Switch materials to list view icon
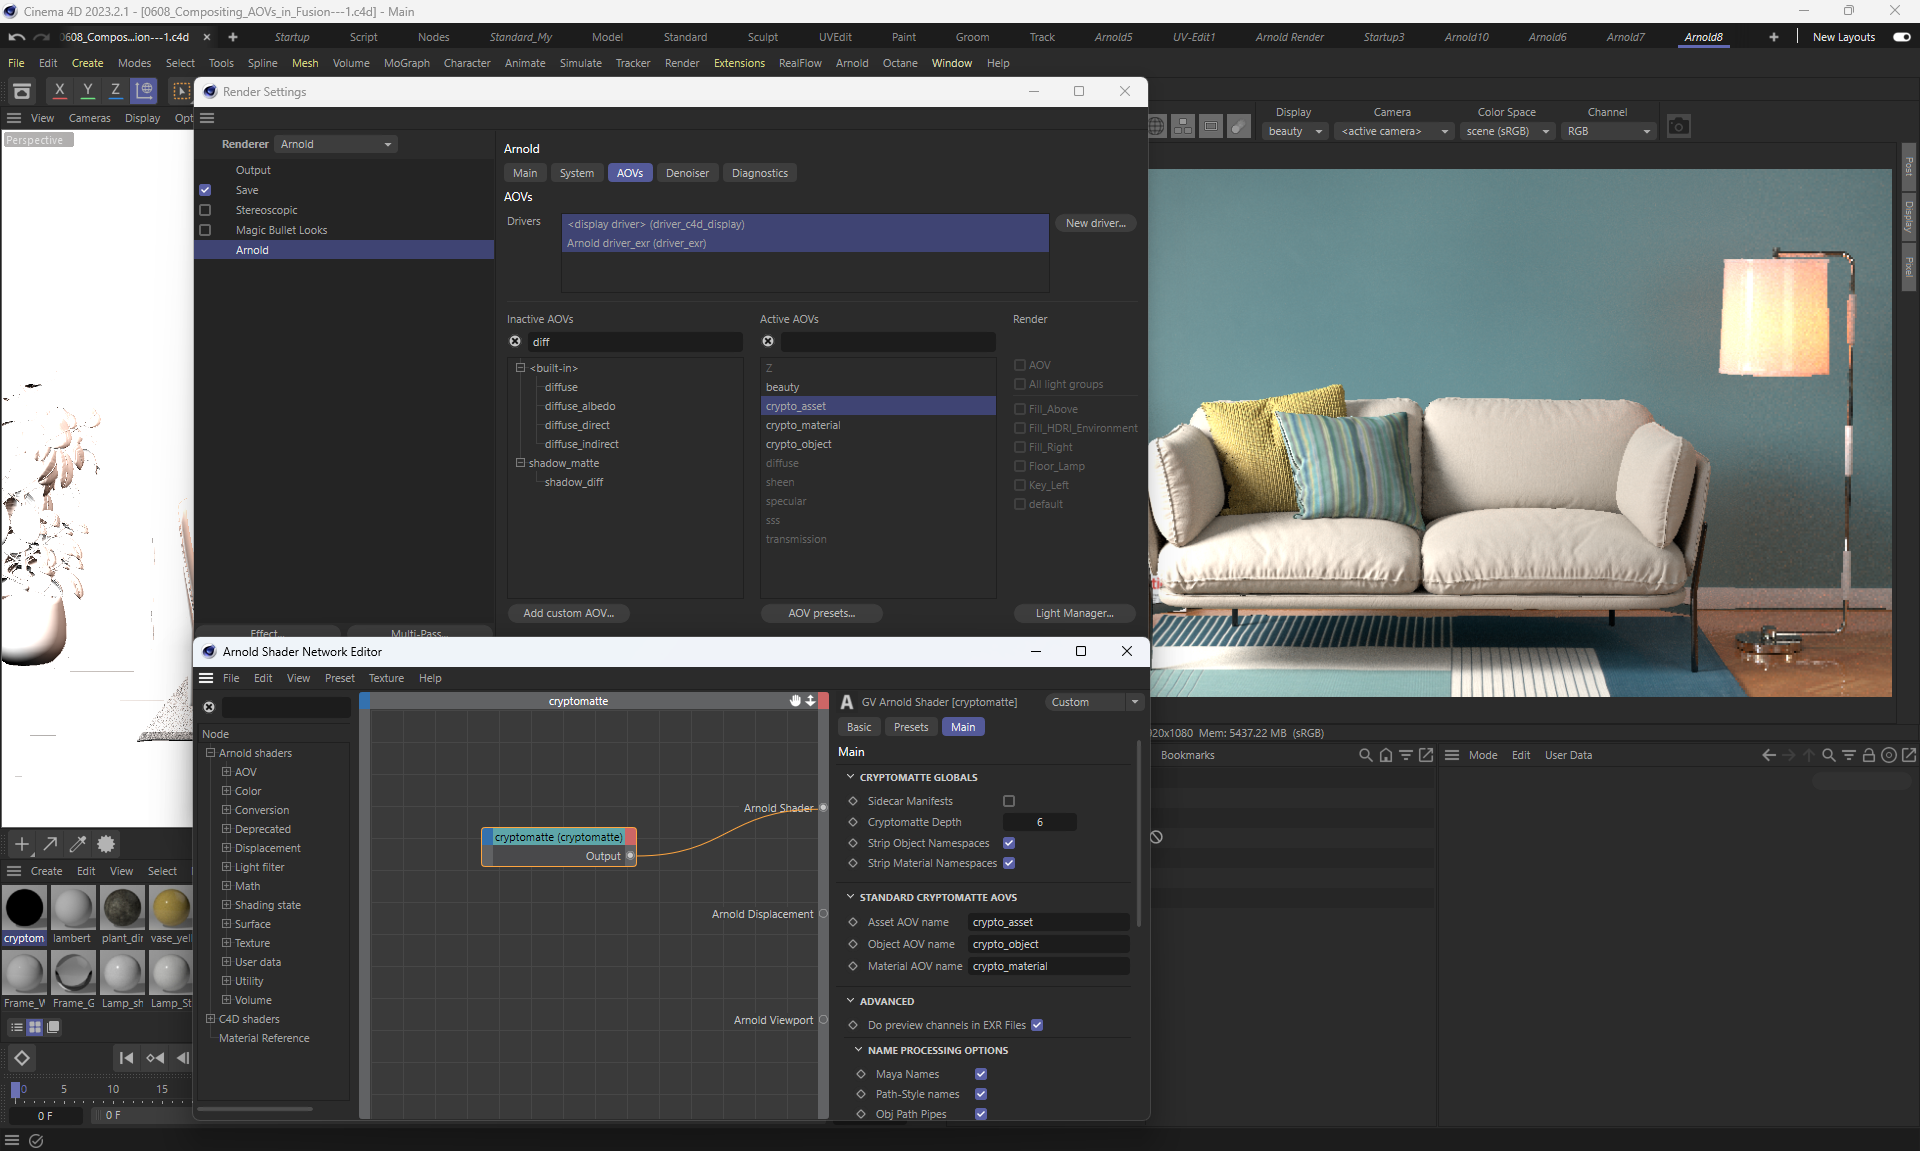 17,1027
